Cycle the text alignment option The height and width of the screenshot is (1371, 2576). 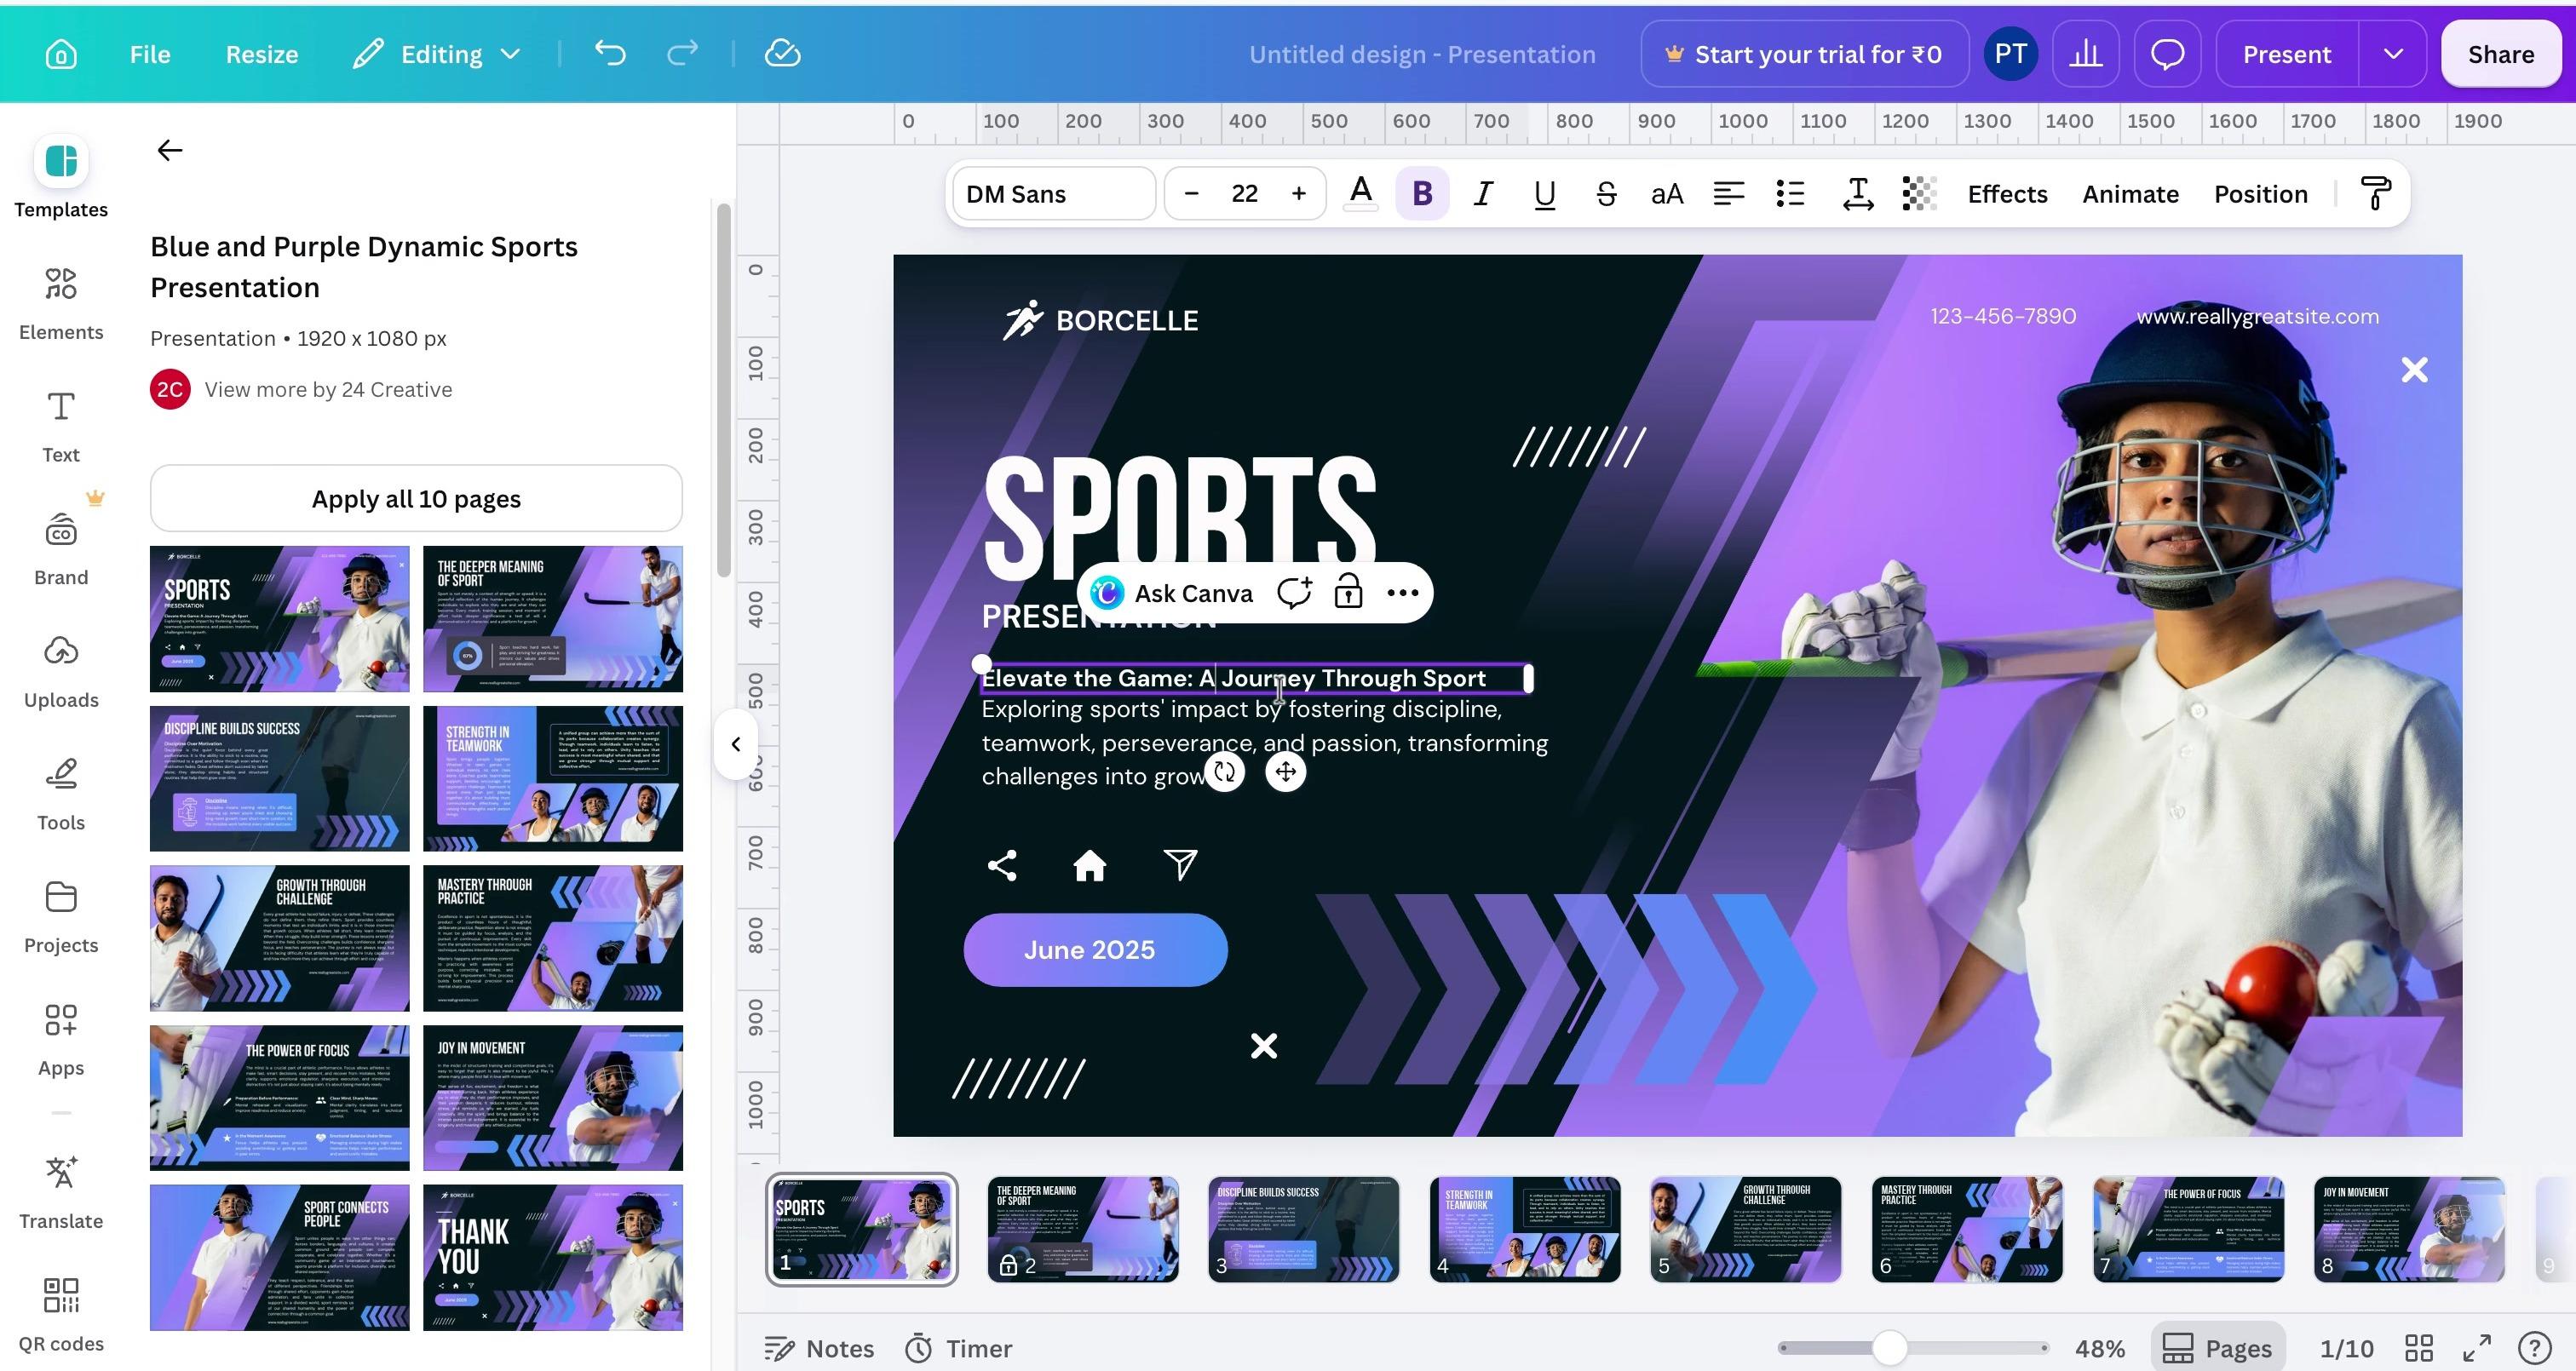pos(1728,194)
